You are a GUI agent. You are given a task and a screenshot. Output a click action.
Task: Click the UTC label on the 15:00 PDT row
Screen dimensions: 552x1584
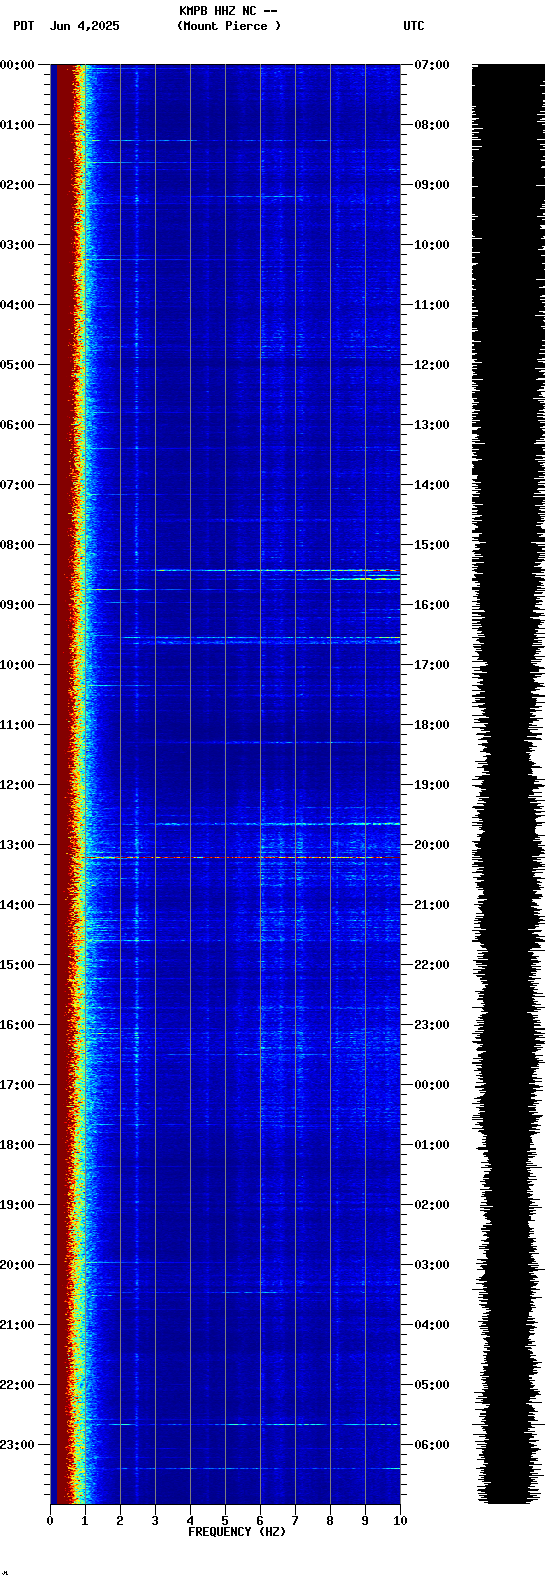[431, 965]
